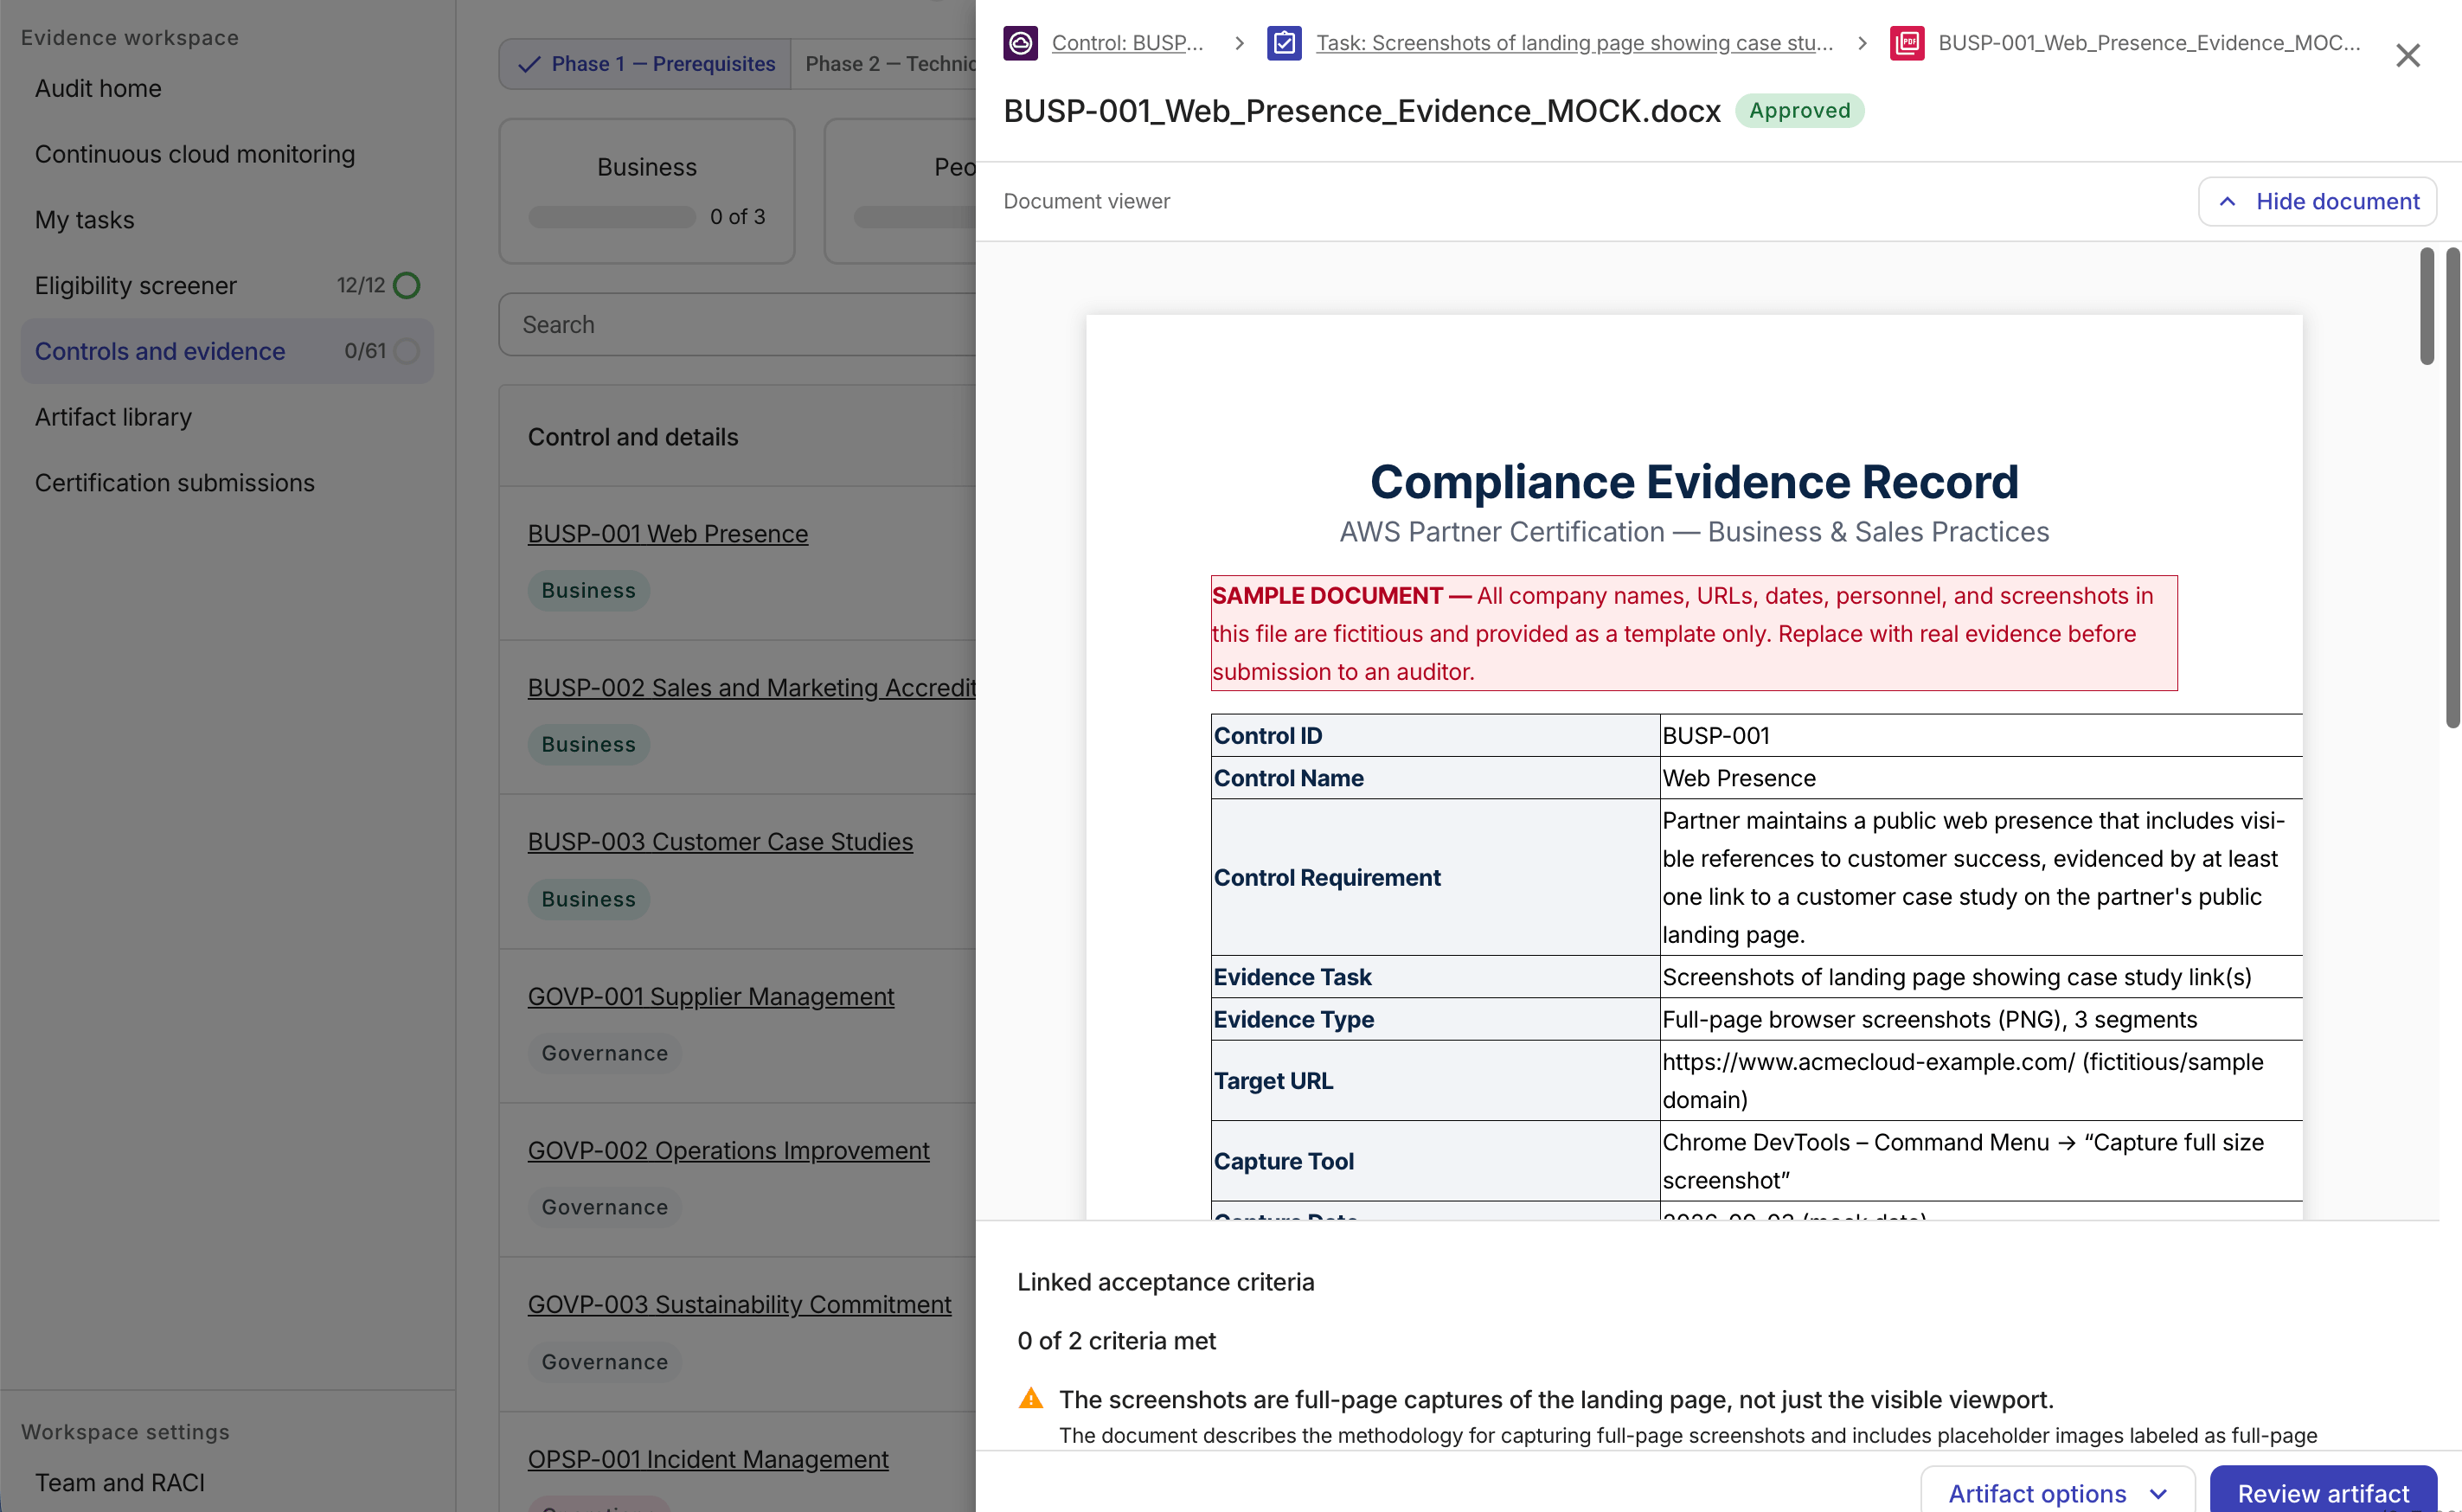Click the Task breadcrumb checkmark icon
Image resolution: width=2462 pixels, height=1512 pixels.
[1284, 43]
